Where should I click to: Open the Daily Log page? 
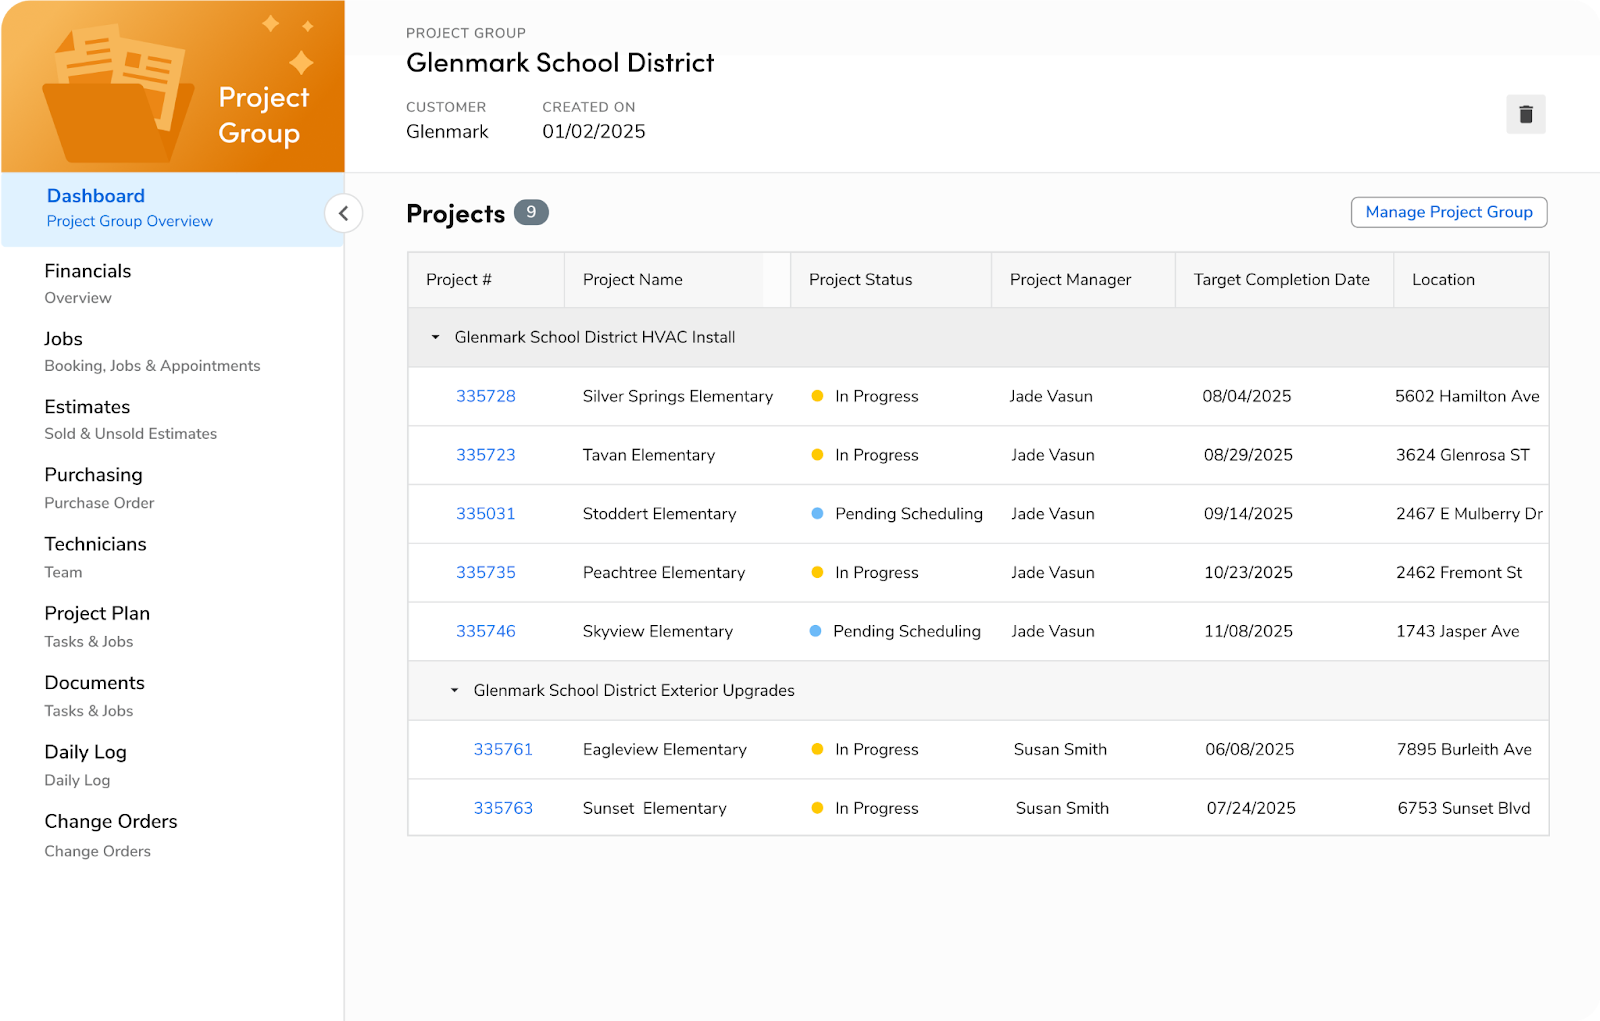(85, 765)
